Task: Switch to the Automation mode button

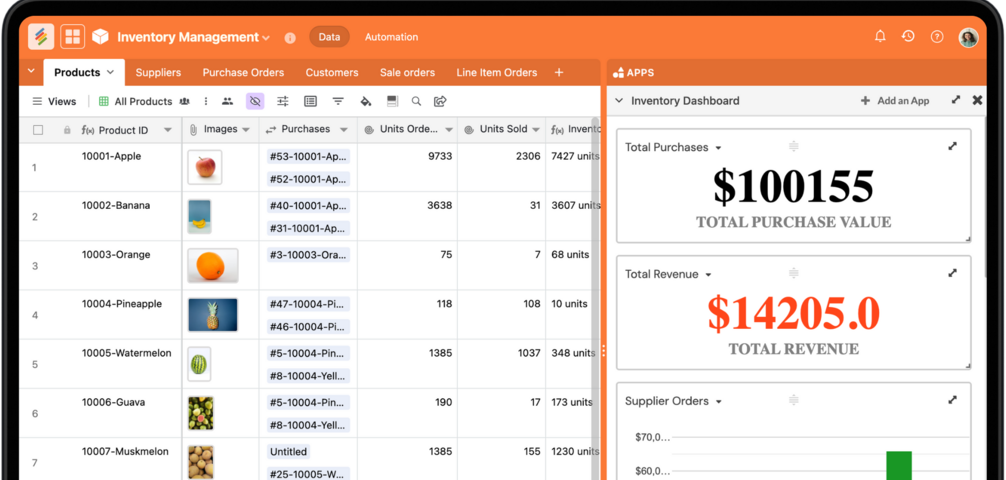Action: coord(391,37)
